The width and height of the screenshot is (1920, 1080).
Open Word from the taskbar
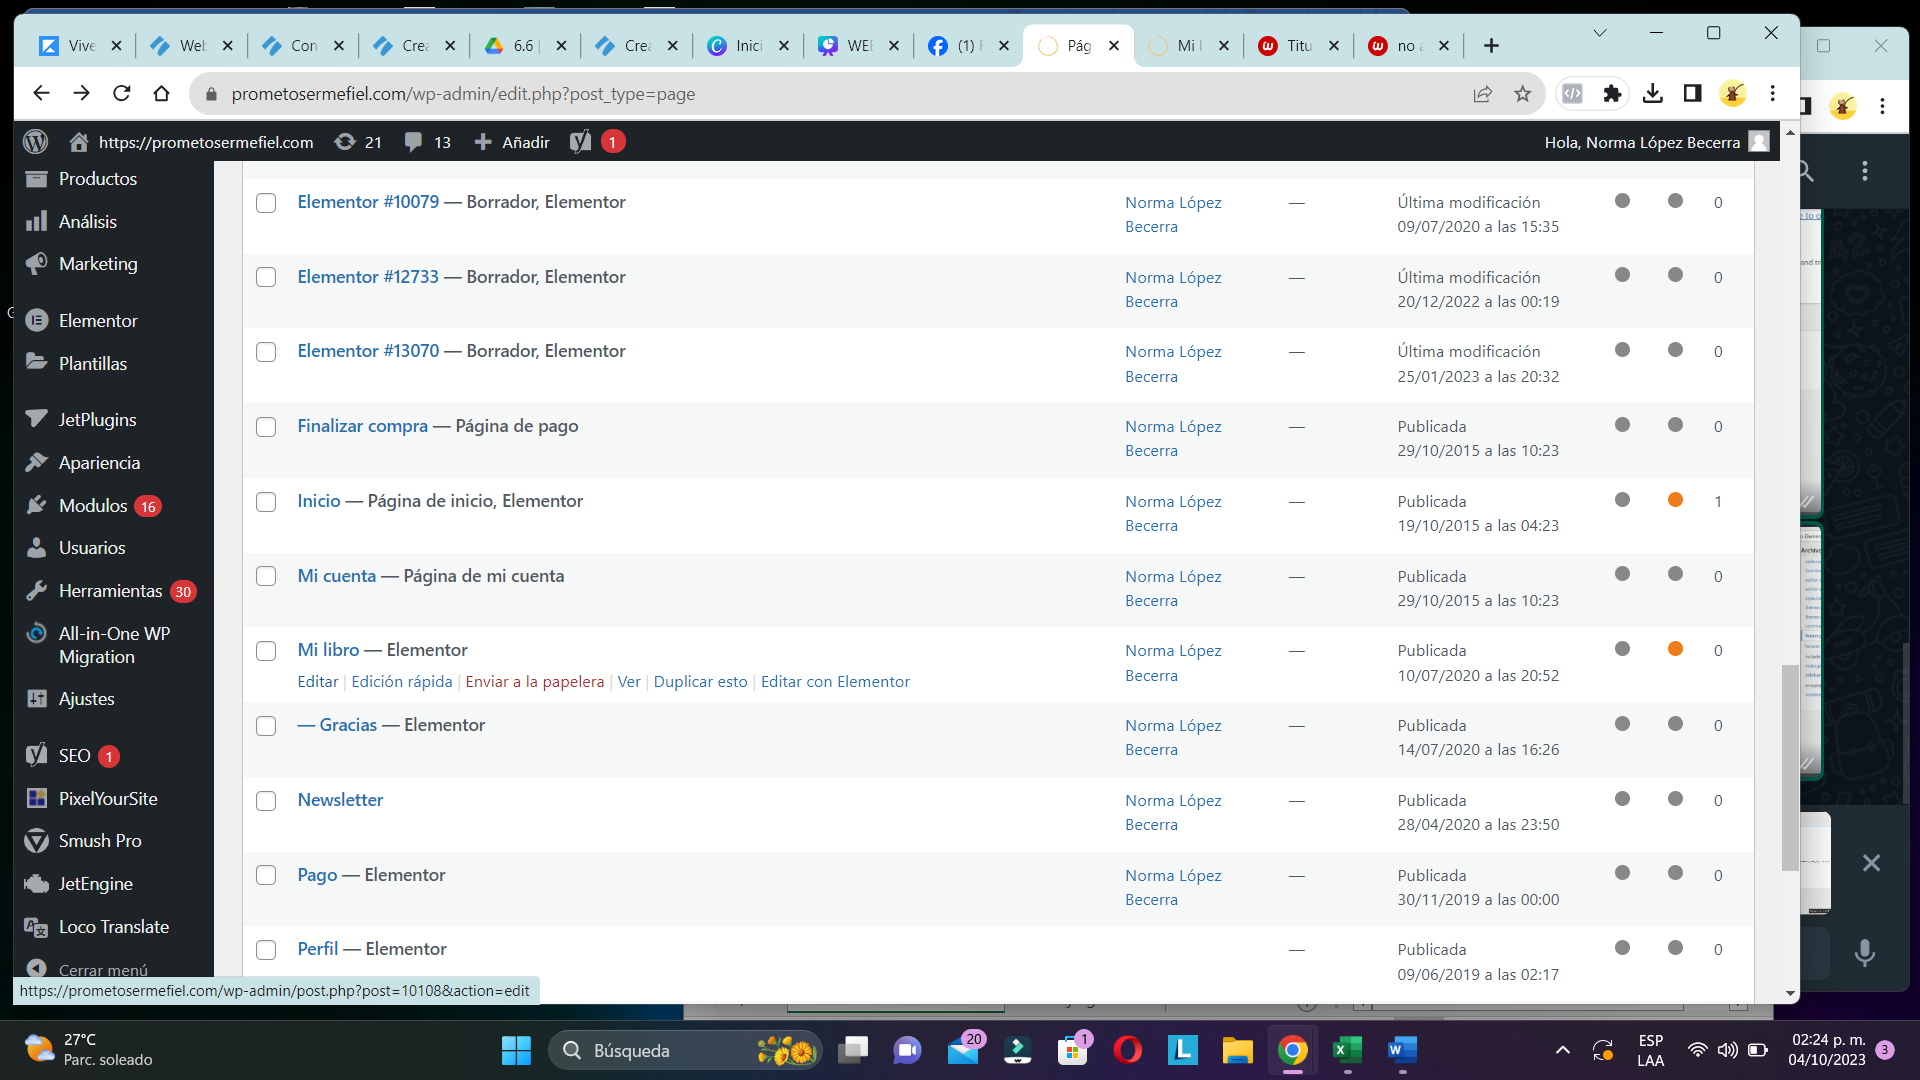(x=1402, y=1050)
